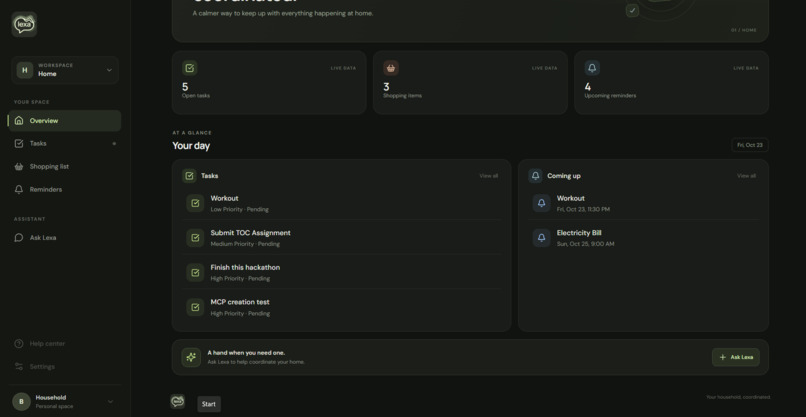The width and height of the screenshot is (806, 417).
Task: Click the checkmark badge in hero banner
Action: click(x=632, y=10)
